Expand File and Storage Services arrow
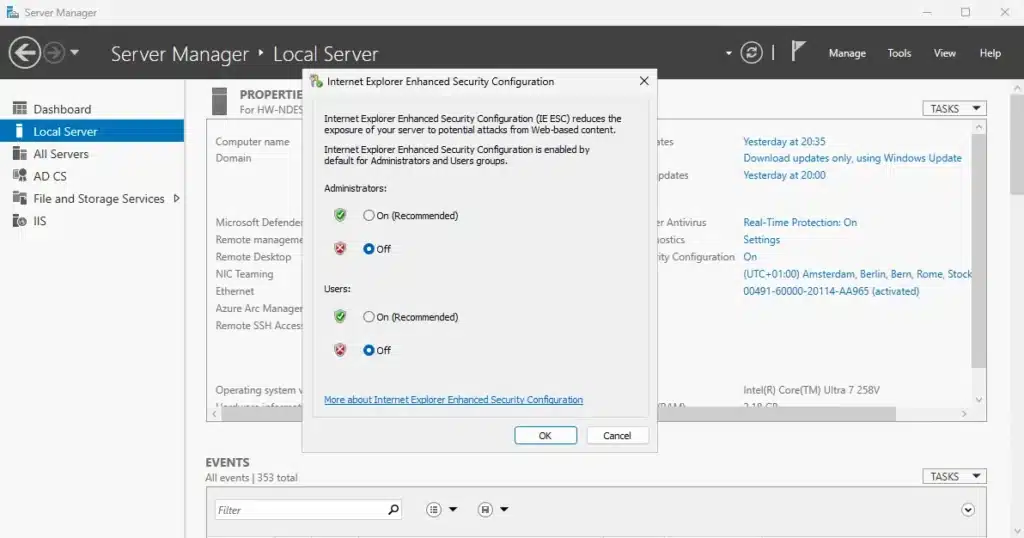The image size is (1024, 538). (177, 198)
